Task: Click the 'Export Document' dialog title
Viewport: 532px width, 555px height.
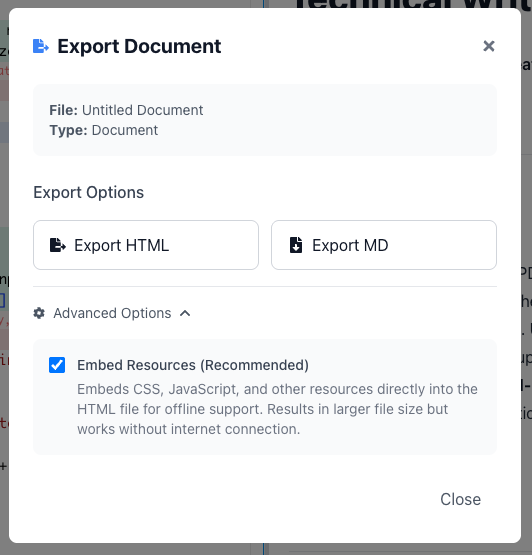Action: click(x=139, y=46)
